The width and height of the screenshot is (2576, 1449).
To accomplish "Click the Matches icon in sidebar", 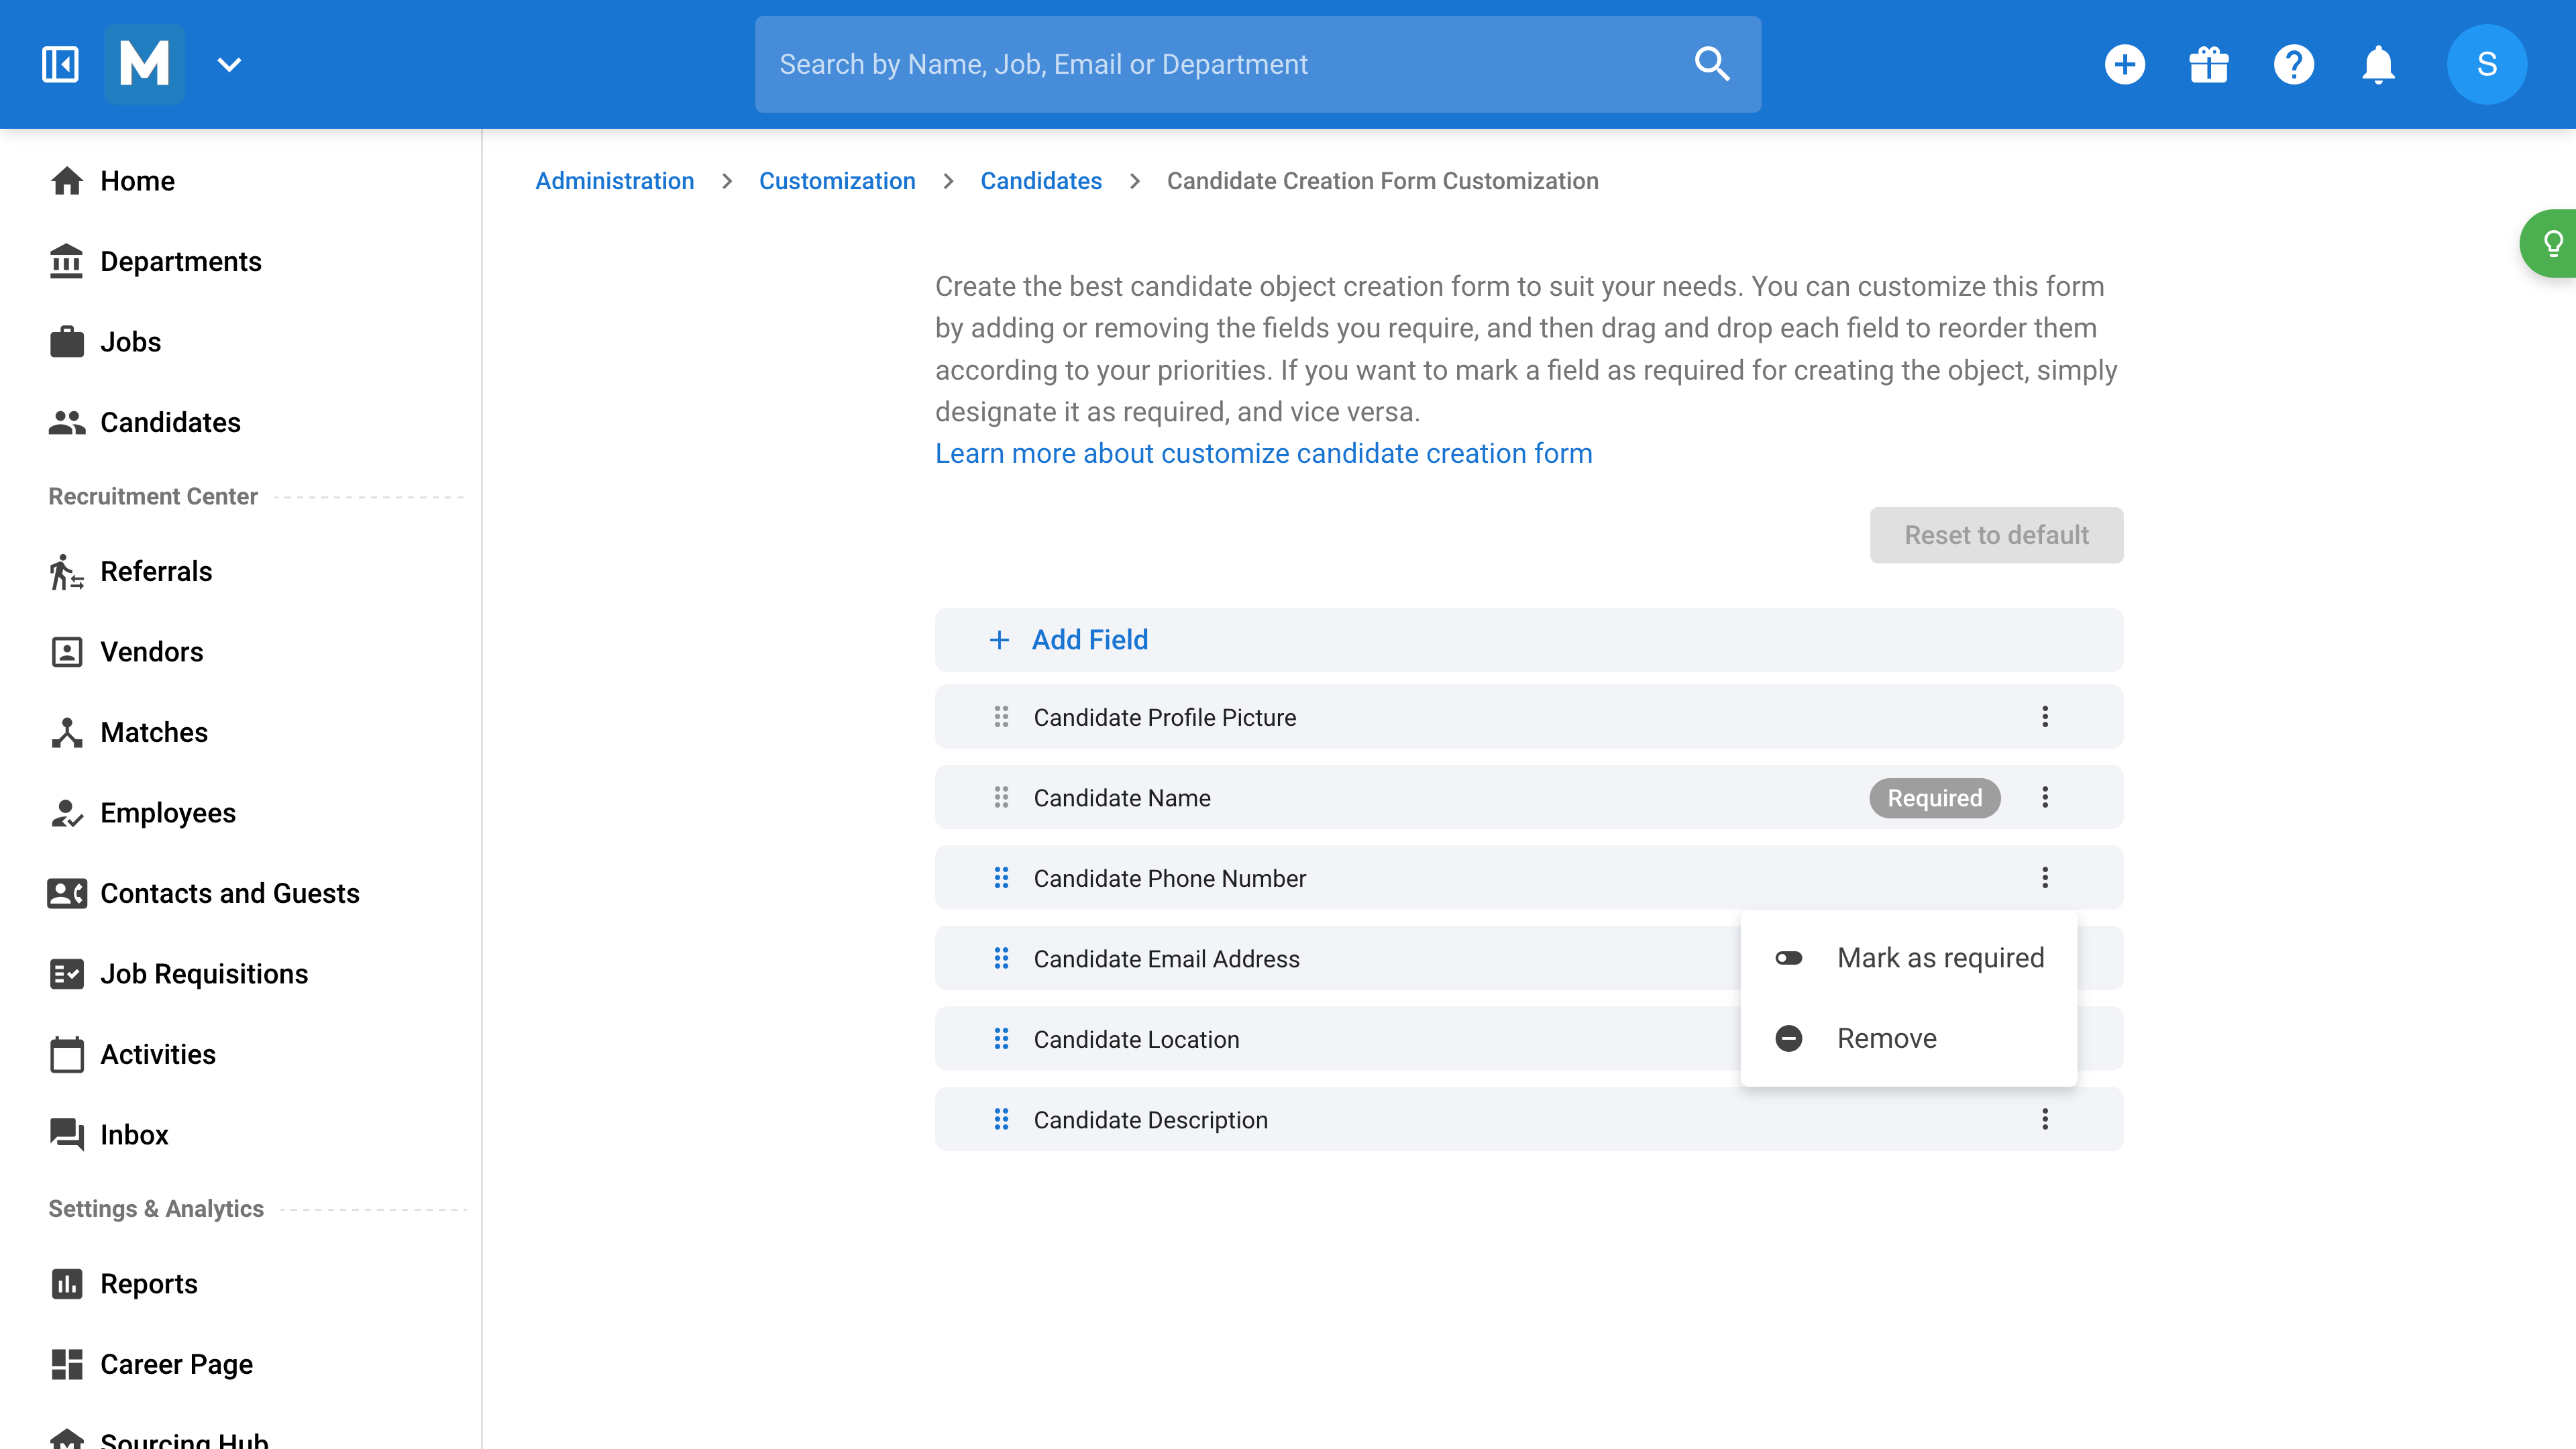I will point(66,732).
